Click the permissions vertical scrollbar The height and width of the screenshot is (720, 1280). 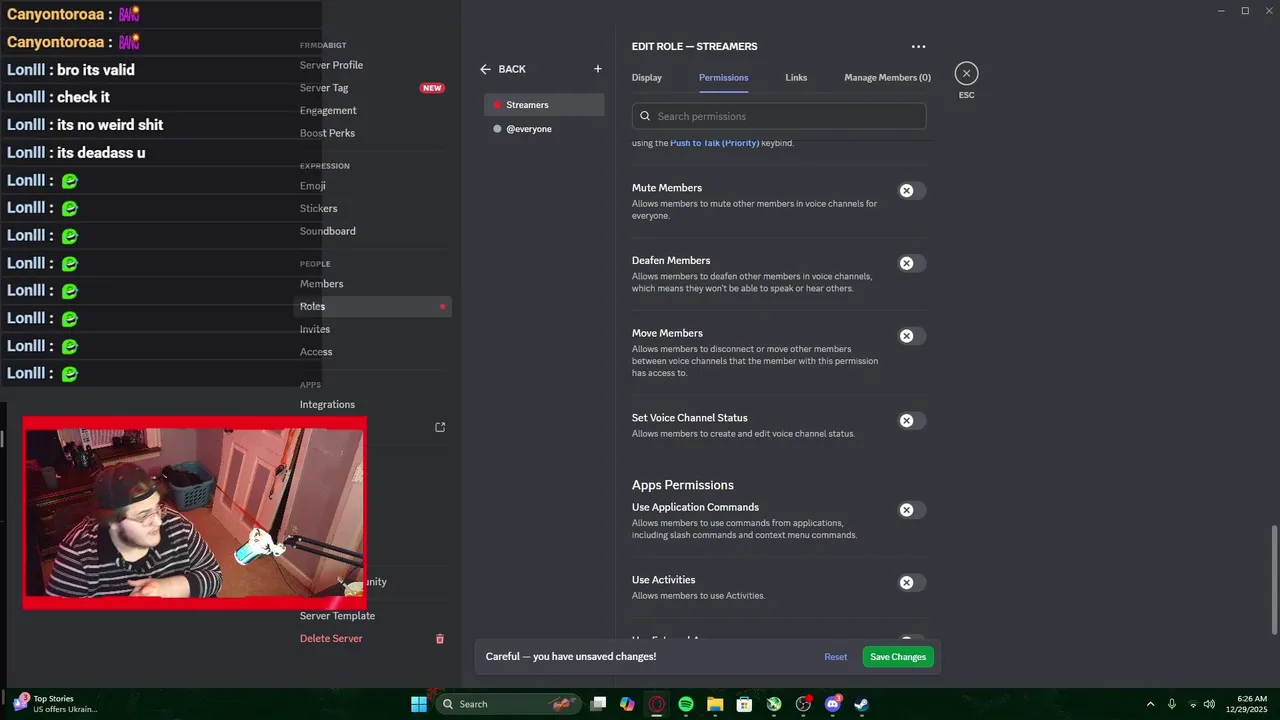(1274, 578)
